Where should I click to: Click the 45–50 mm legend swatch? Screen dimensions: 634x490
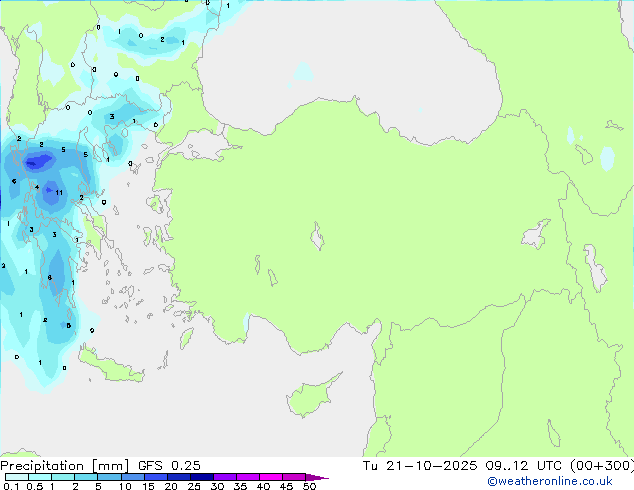[294, 477]
